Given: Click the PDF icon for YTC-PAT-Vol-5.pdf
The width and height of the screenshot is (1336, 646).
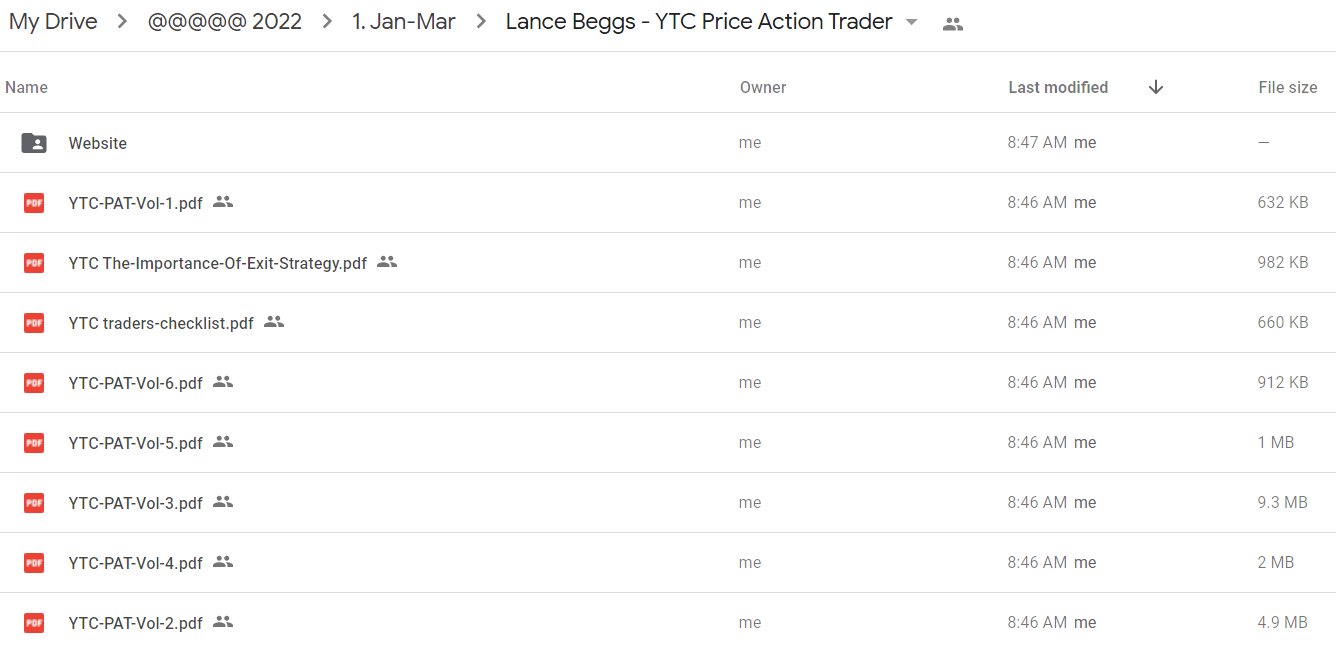Looking at the screenshot, I should 34,443.
